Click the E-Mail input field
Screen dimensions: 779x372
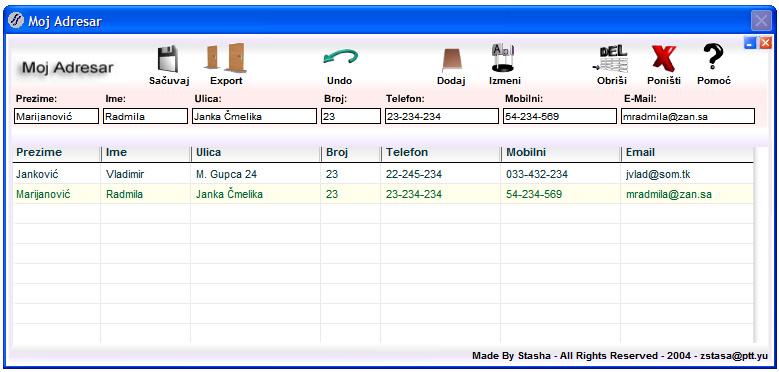[688, 116]
